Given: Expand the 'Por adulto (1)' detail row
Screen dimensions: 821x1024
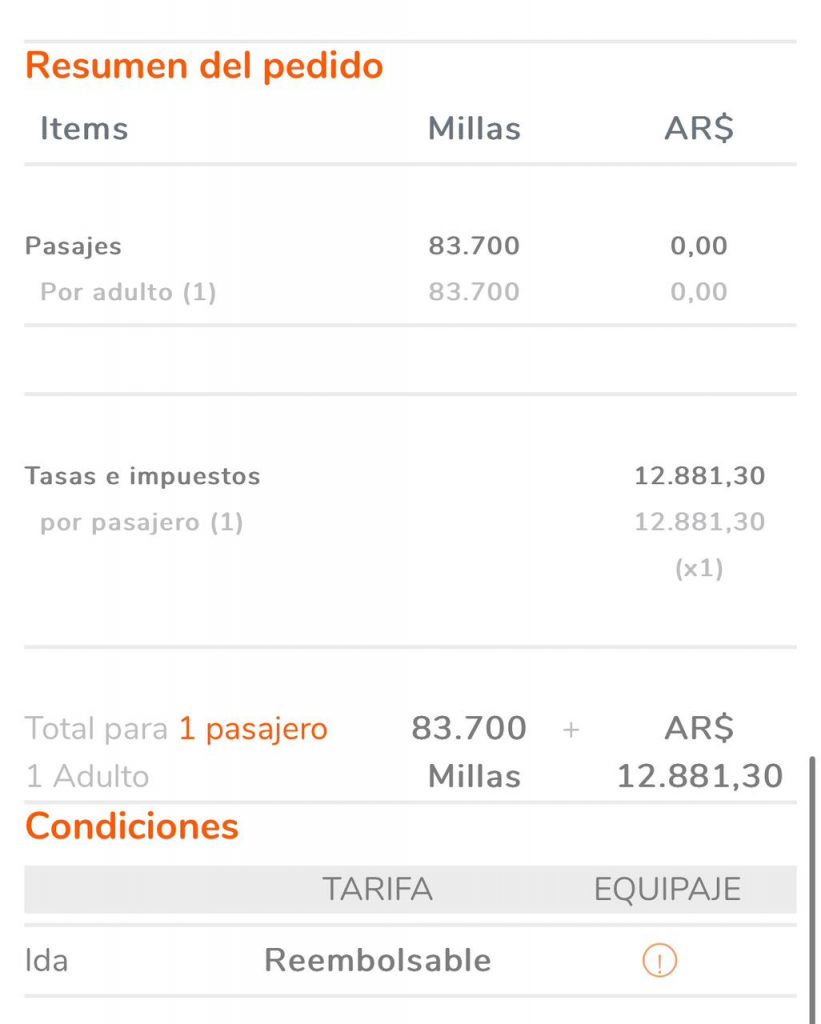Looking at the screenshot, I should pos(410,292).
